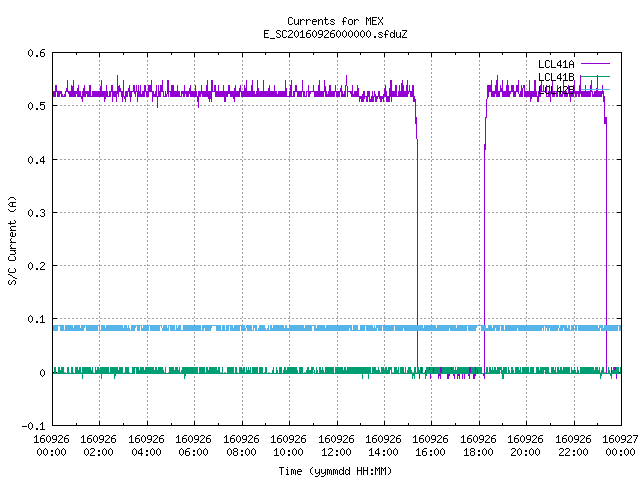Click the purple LCL41A legend line sample
This screenshot has width=640, height=480.
595,64
